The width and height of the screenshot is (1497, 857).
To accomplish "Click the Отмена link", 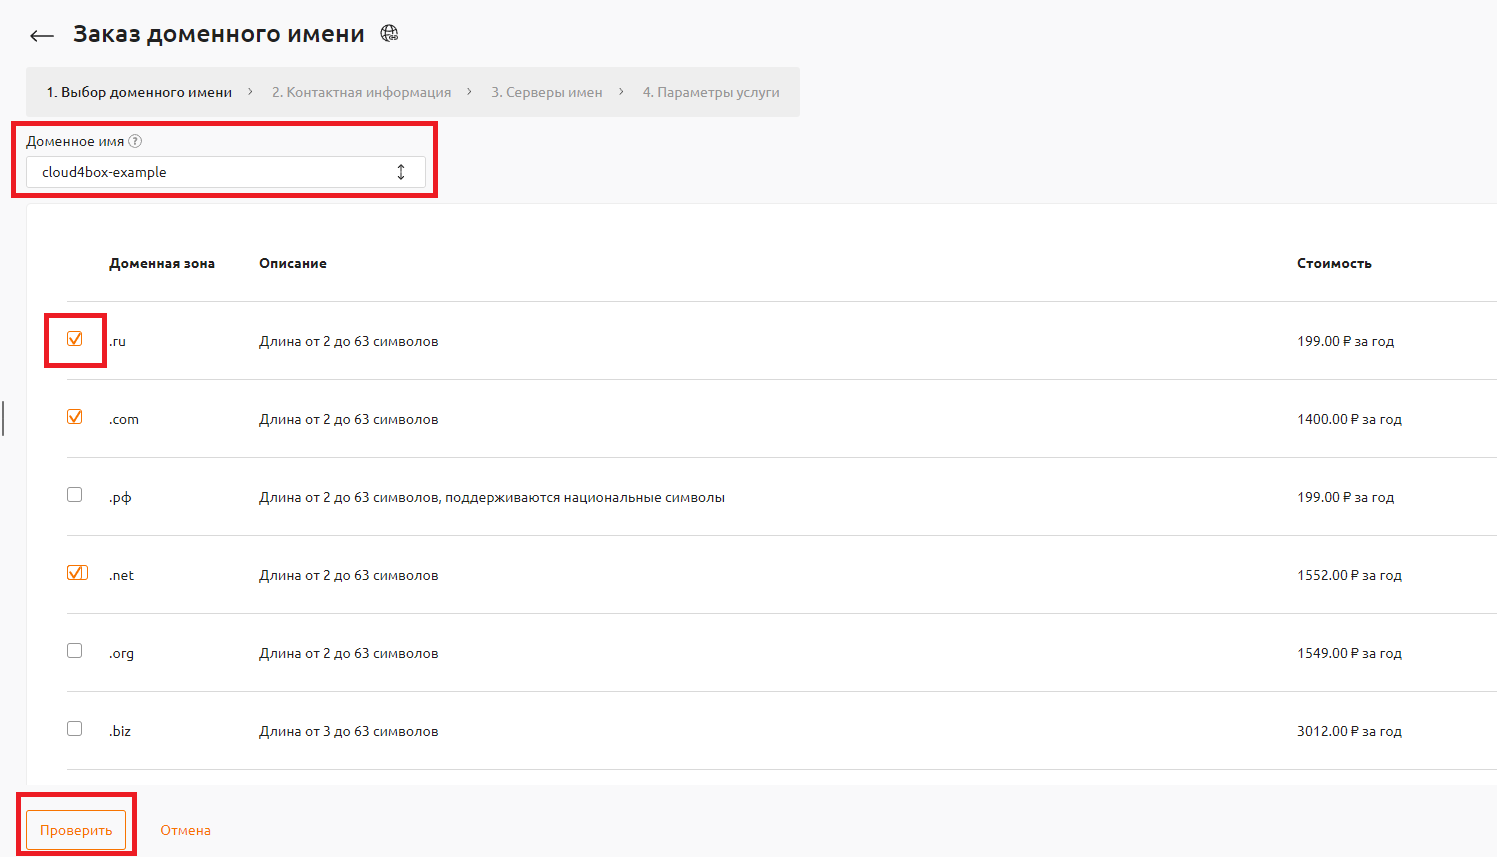I will [185, 830].
